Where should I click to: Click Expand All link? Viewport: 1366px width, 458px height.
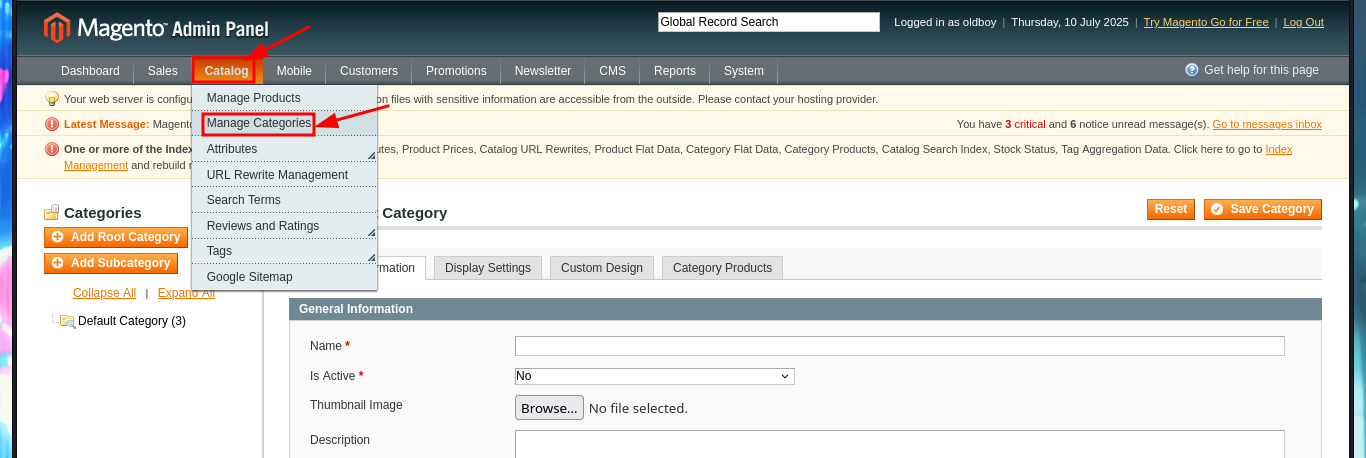coord(186,293)
